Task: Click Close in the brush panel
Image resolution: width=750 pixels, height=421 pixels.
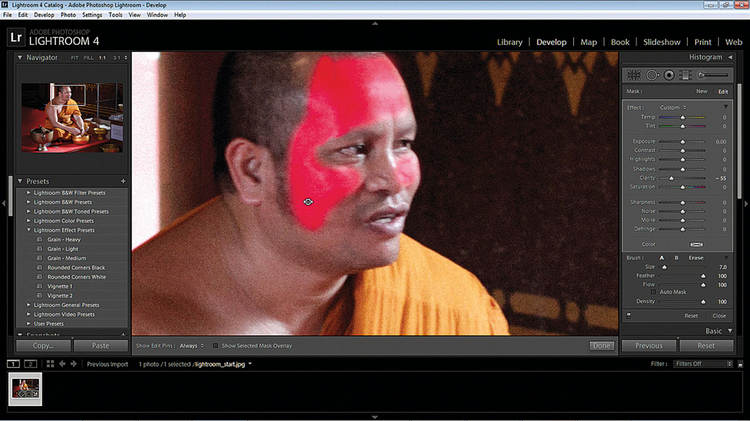Action: tap(719, 316)
